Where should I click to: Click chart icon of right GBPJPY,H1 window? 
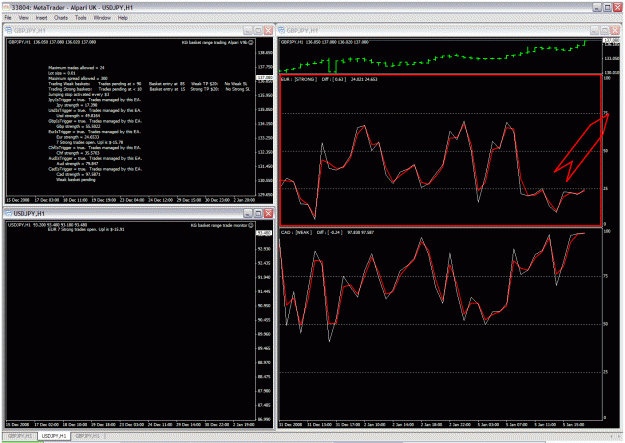point(281,30)
